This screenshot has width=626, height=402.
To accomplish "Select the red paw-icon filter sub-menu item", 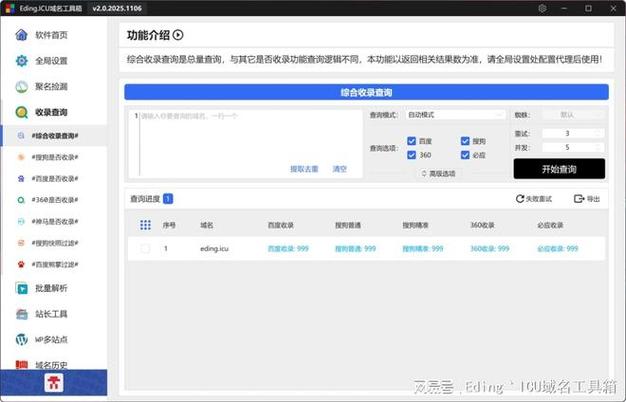I will click(55, 264).
